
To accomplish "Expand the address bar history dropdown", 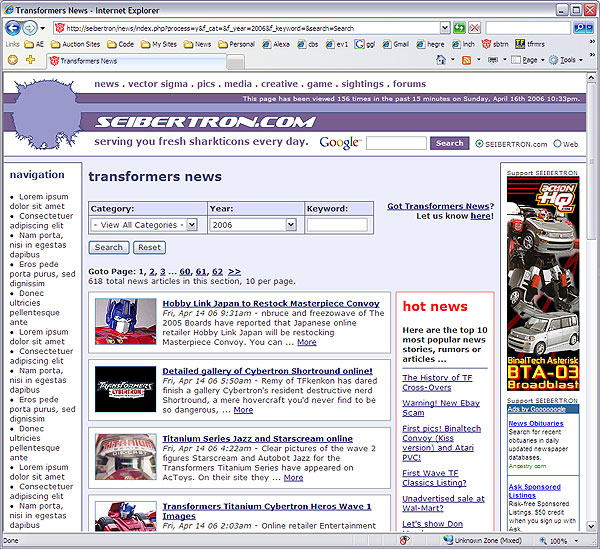I will pos(445,28).
